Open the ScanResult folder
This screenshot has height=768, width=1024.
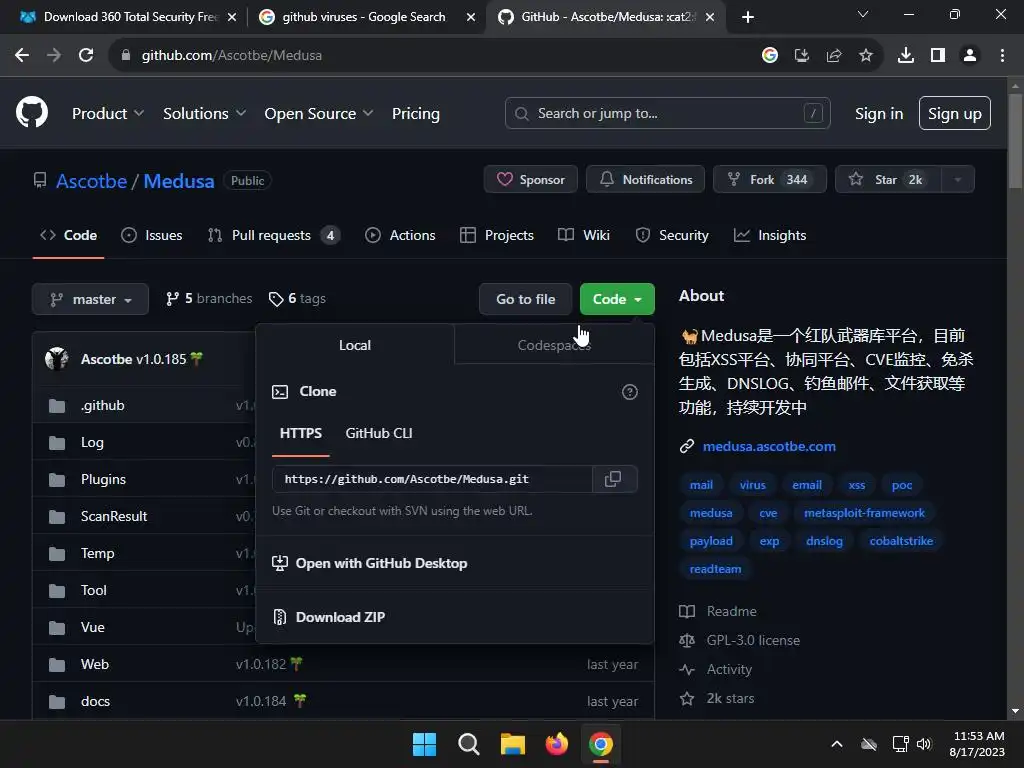114,516
